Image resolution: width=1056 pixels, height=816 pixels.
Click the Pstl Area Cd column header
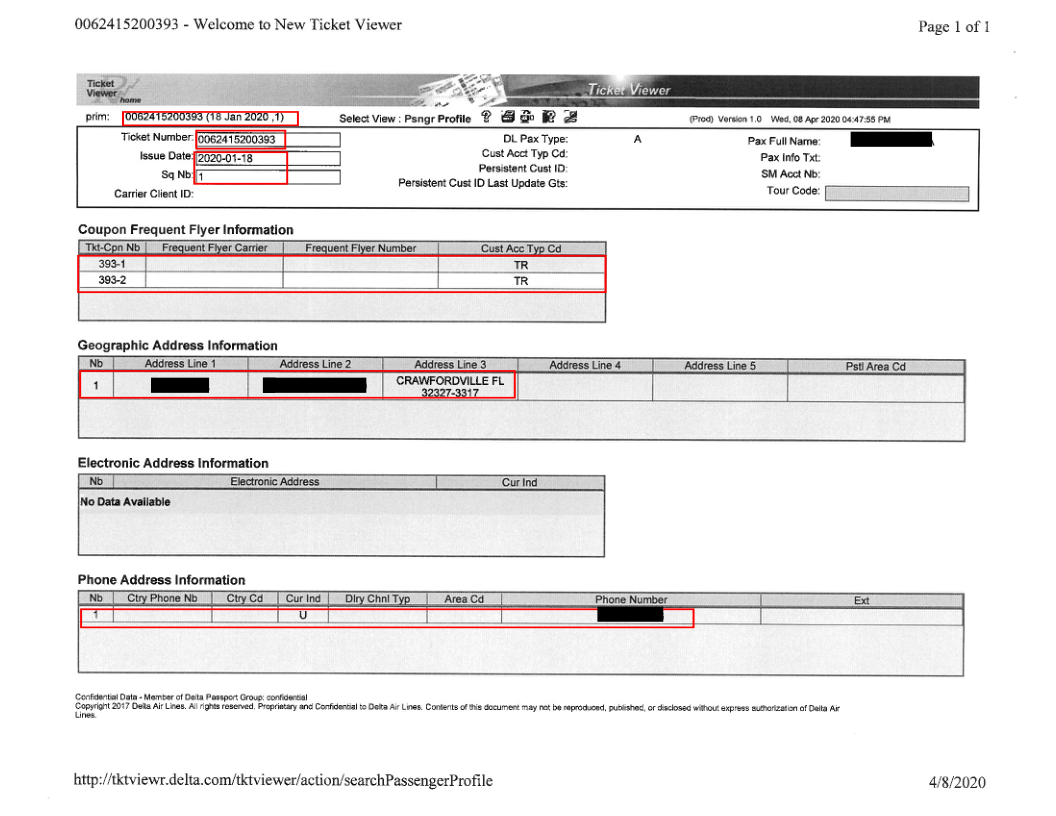tap(875, 366)
